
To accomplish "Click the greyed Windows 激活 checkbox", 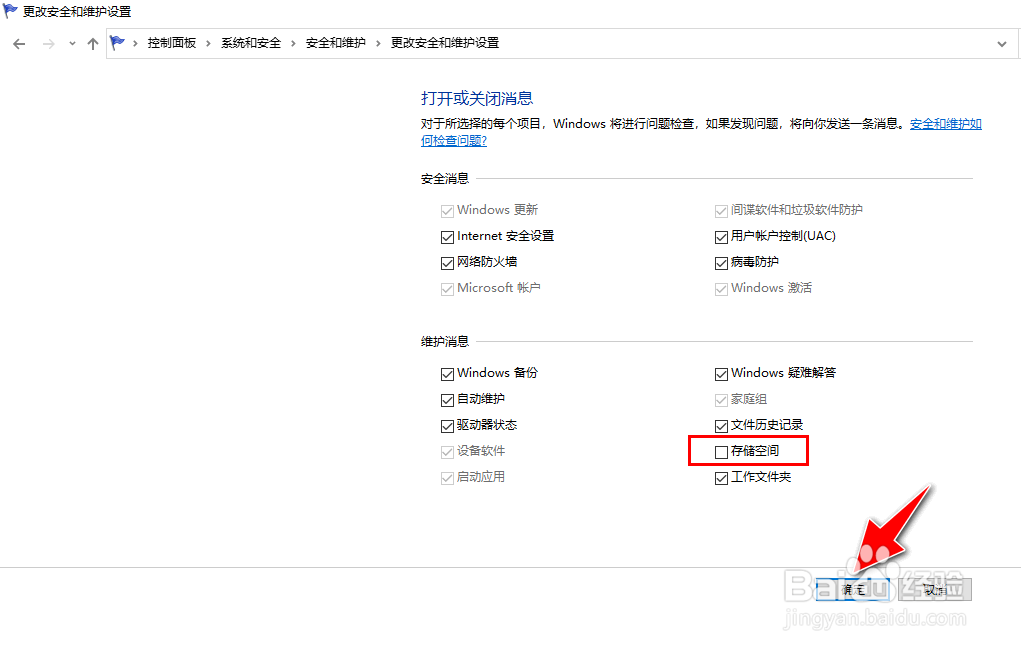I will point(721,289).
